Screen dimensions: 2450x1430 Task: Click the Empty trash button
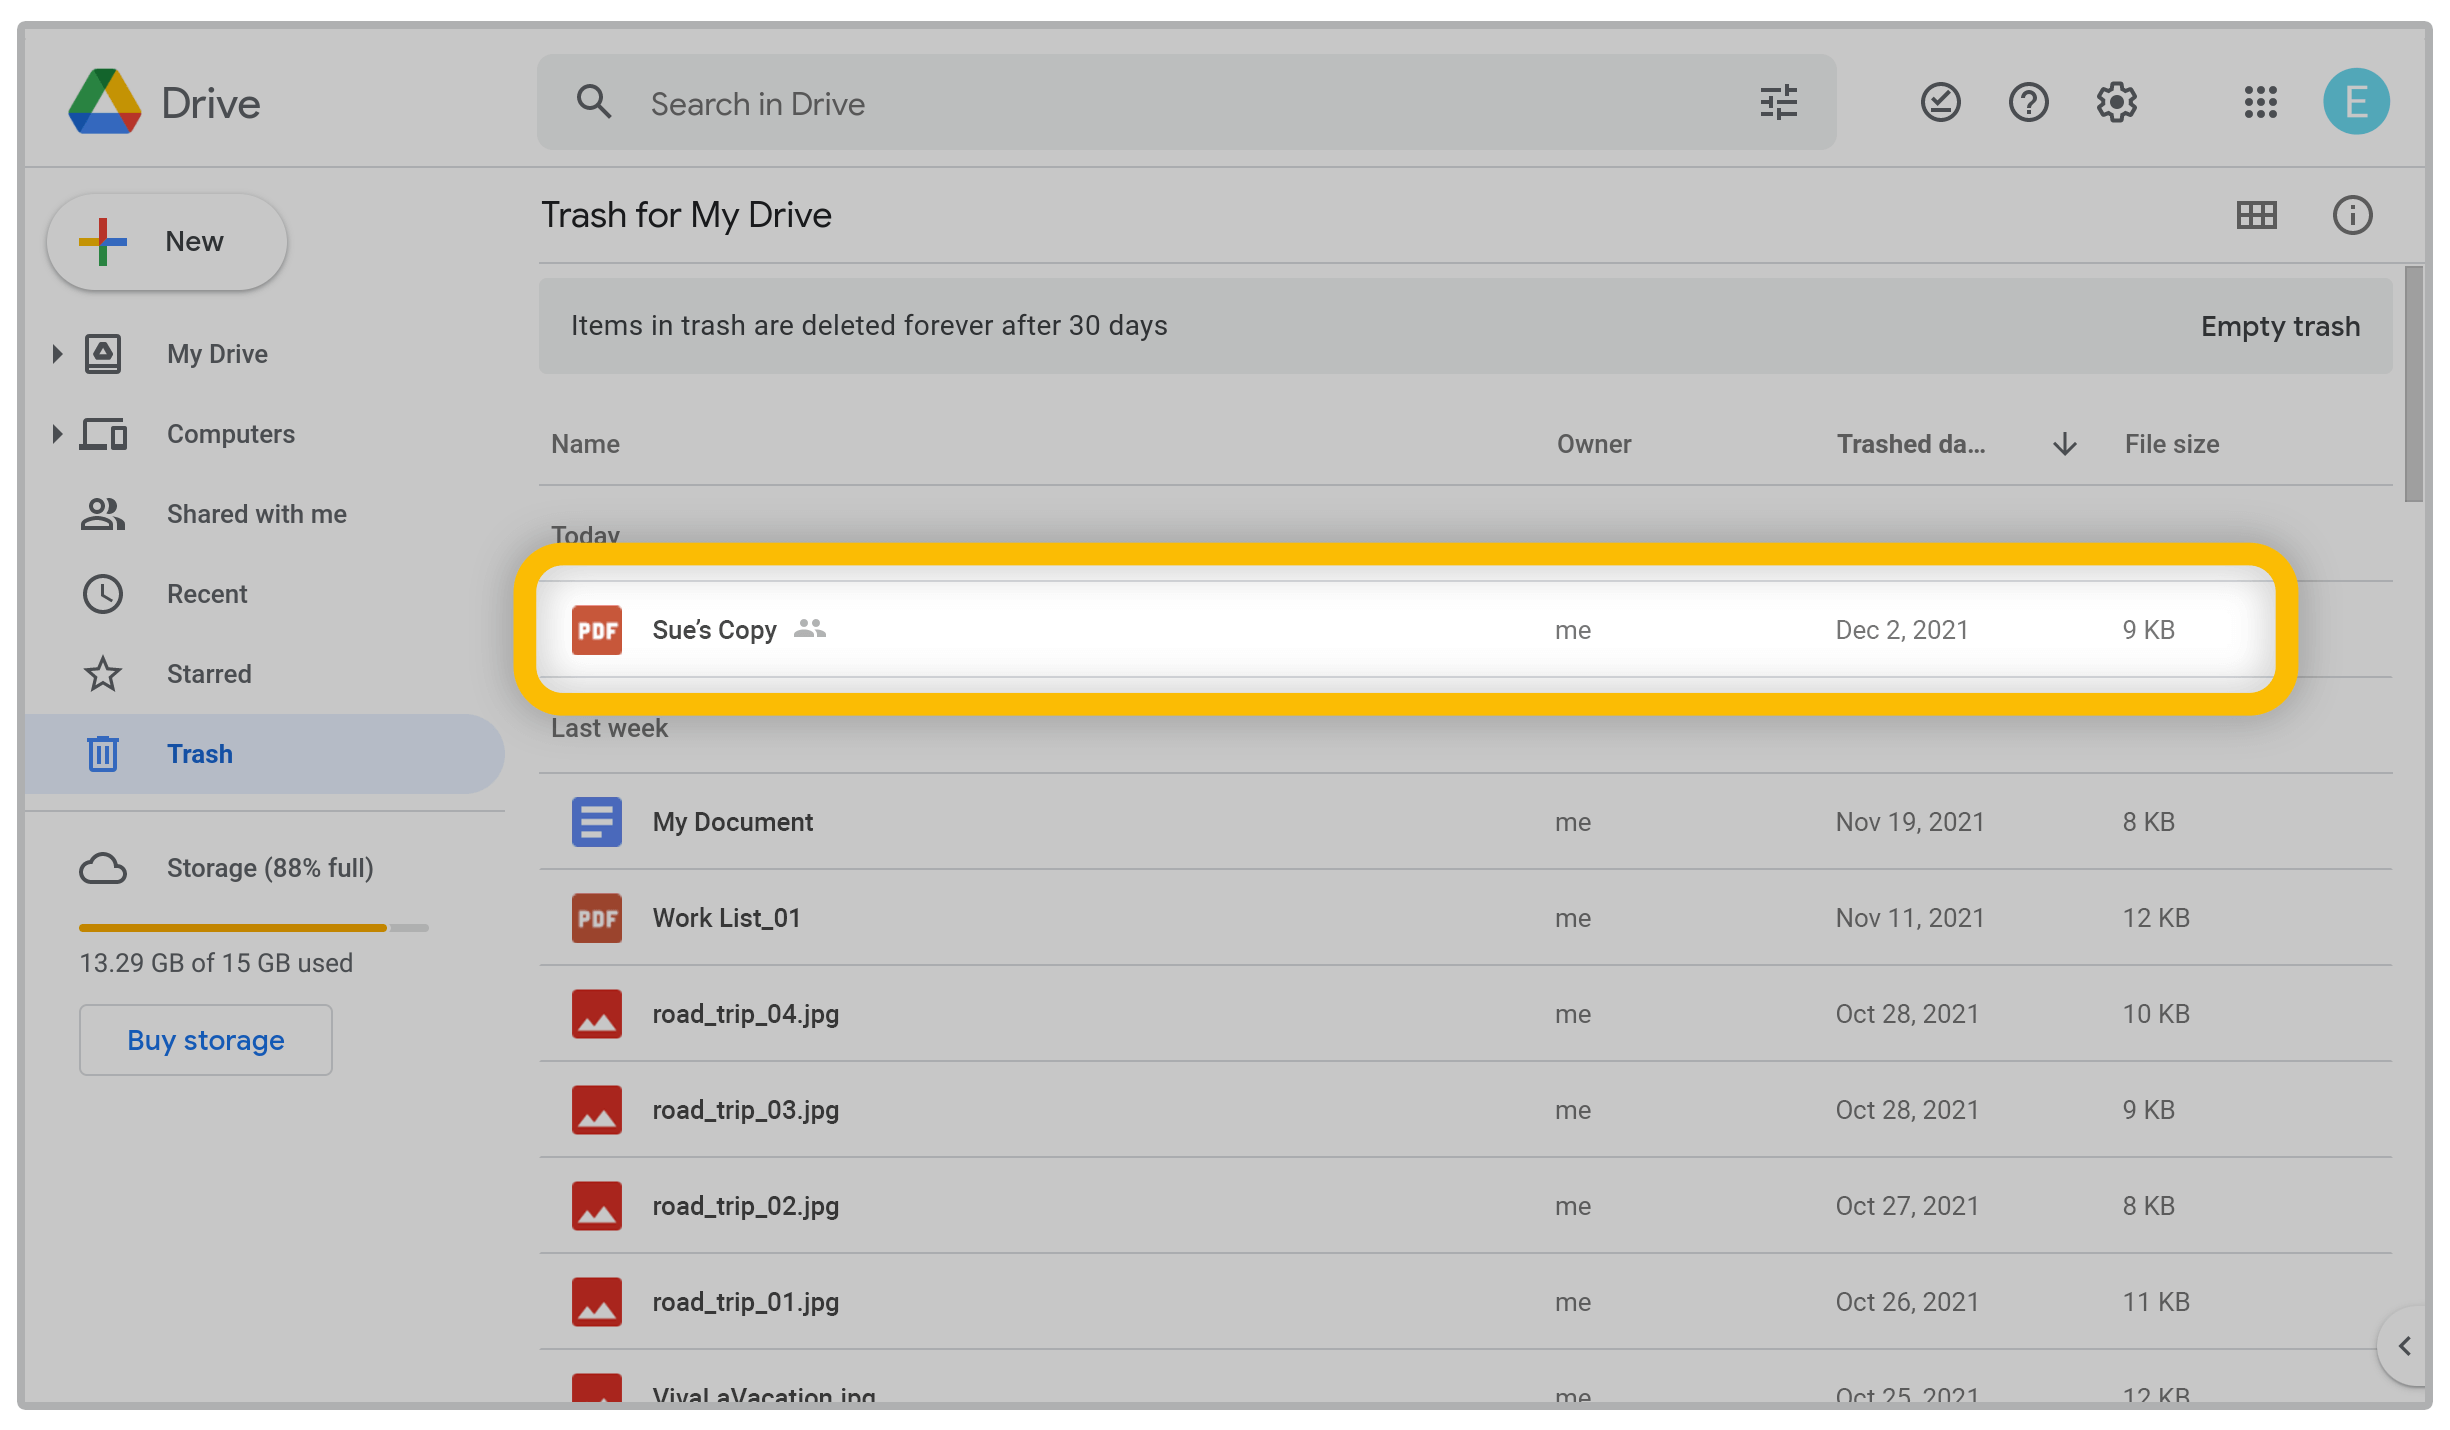tap(2279, 327)
